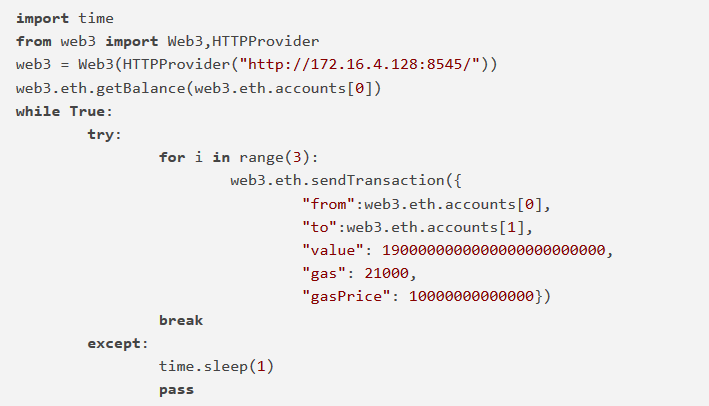
Task: Click the value number 1900000000000000000000000
Action: click(x=494, y=250)
